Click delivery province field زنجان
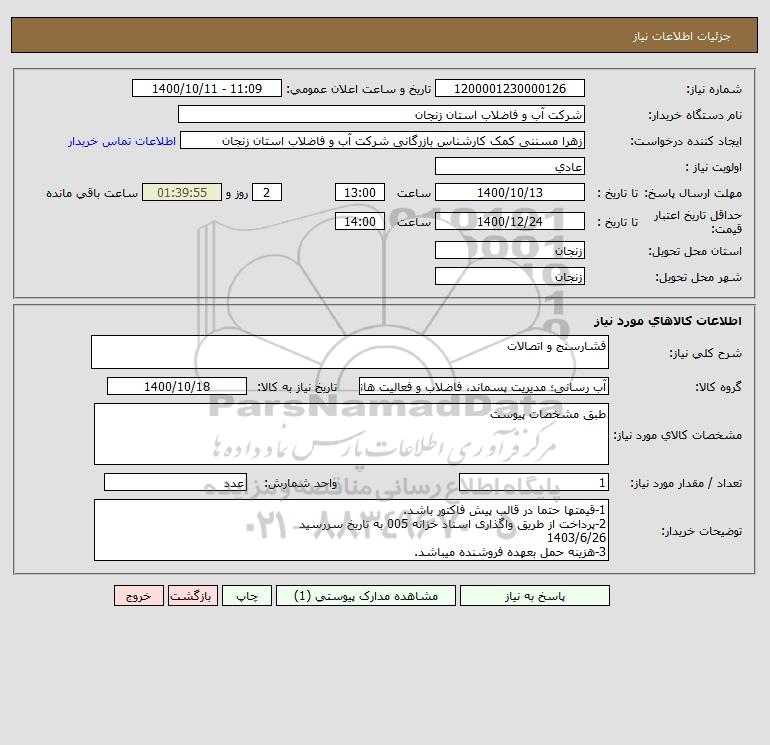The height and width of the screenshot is (745, 770). (x=510, y=250)
